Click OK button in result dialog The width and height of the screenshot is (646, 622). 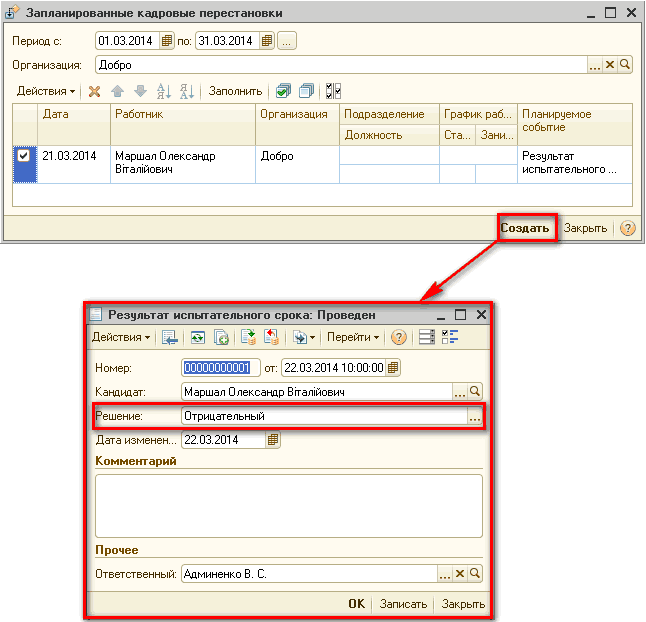[x=356, y=604]
